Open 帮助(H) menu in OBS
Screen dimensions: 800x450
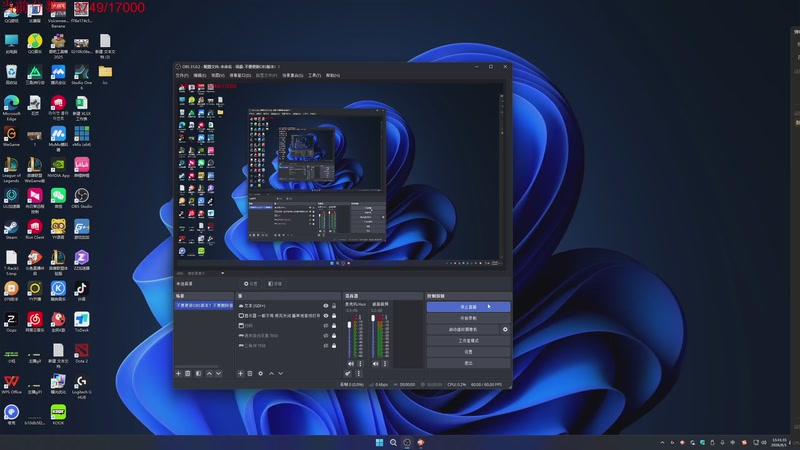pos(333,76)
